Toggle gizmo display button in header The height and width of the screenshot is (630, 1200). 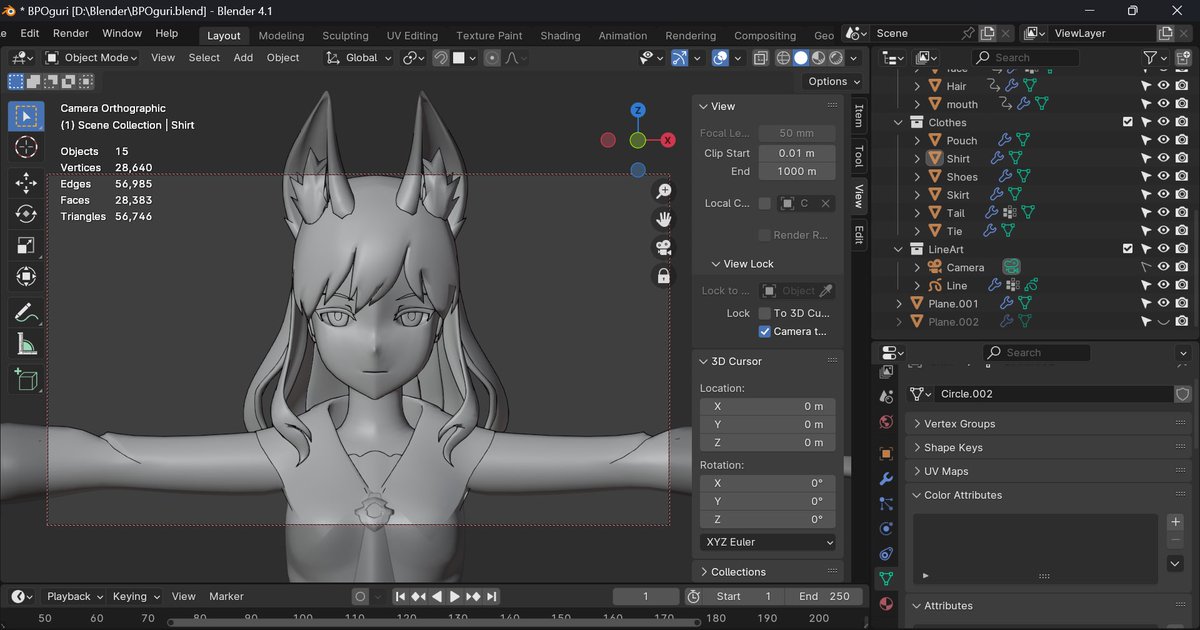point(679,58)
